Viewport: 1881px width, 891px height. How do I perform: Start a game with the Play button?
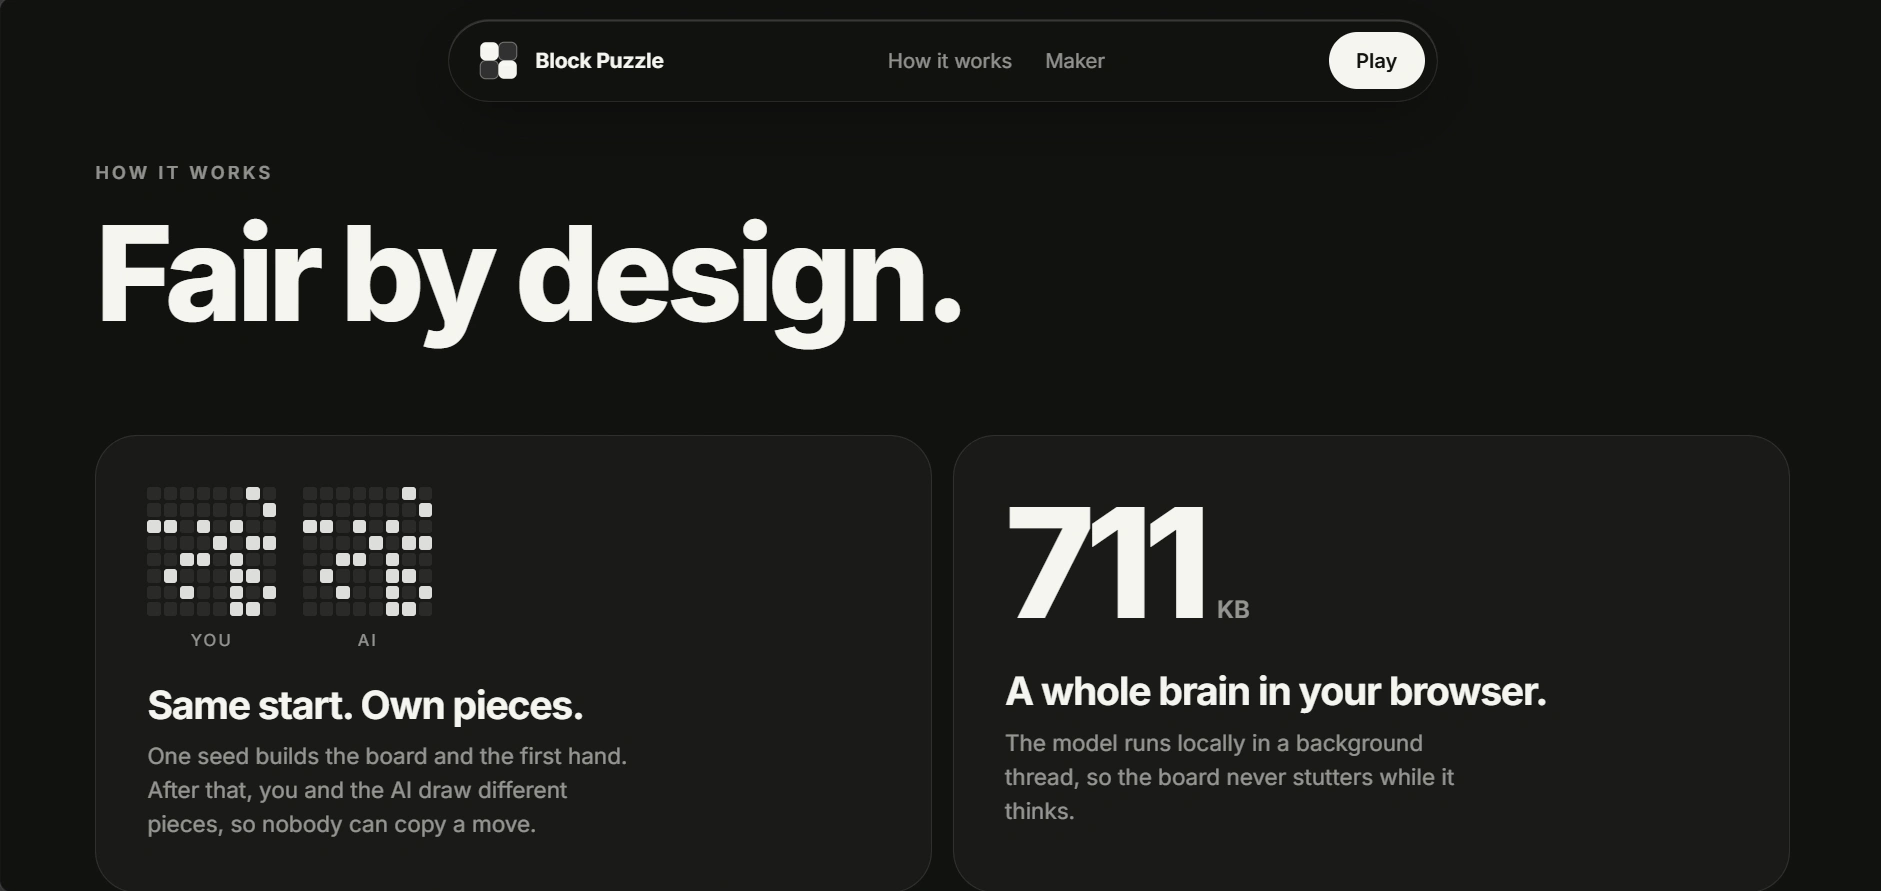1376,61
